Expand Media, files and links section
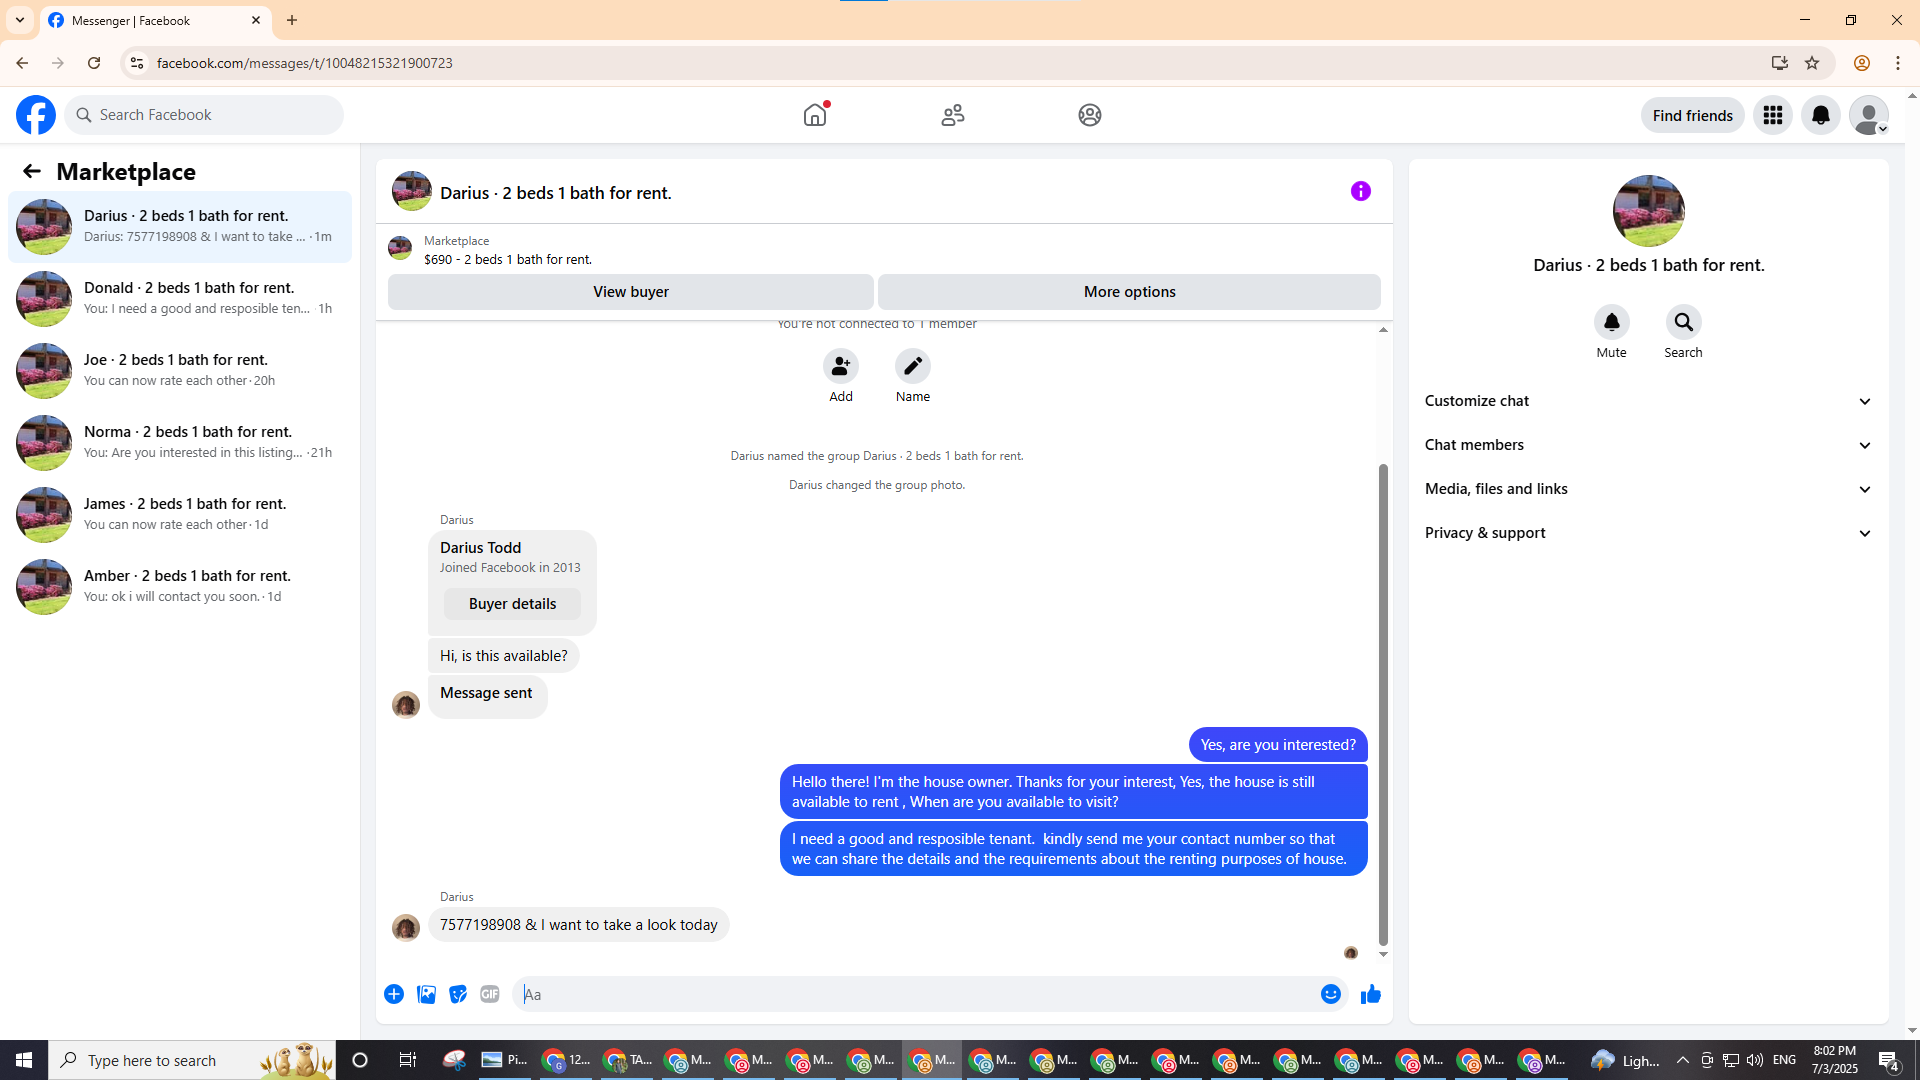1920x1080 pixels. click(1647, 489)
